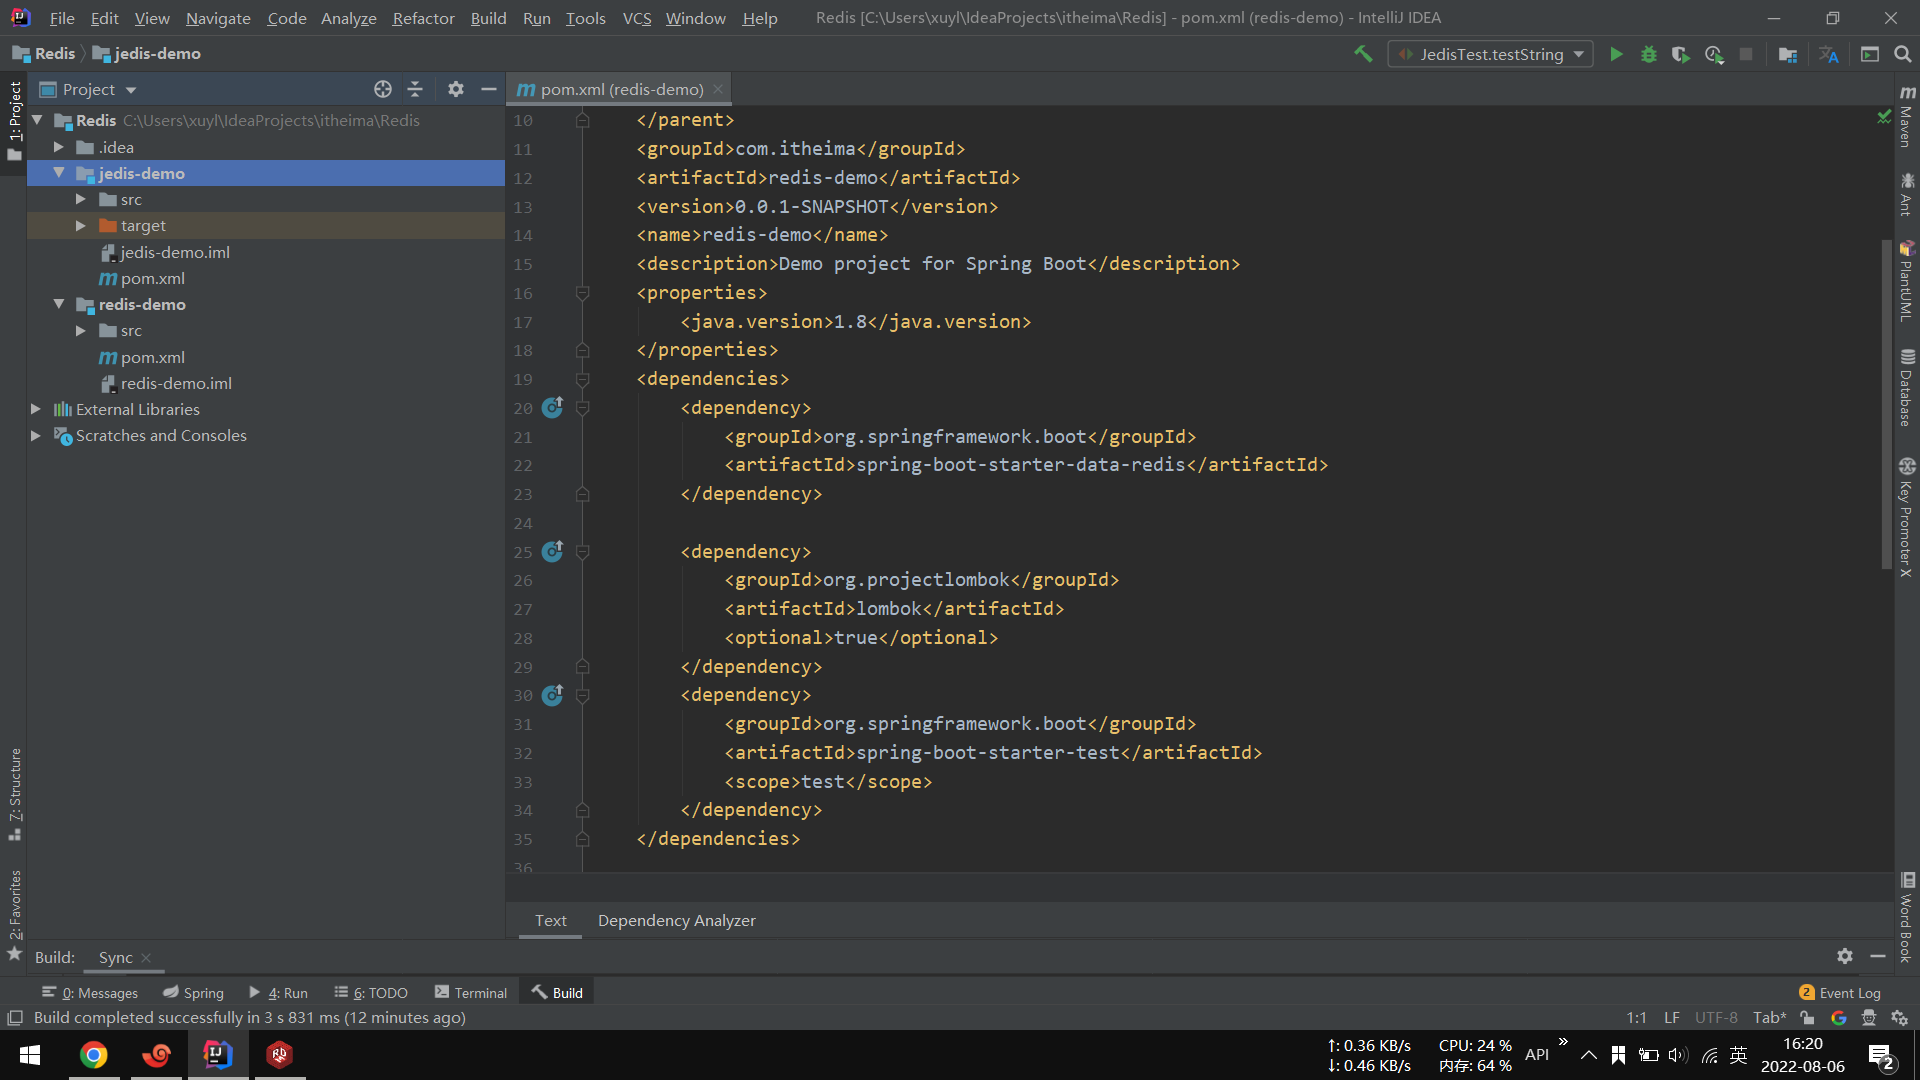Open the Windows notification center
Screen dimensions: 1920x1080
coord(1881,1056)
